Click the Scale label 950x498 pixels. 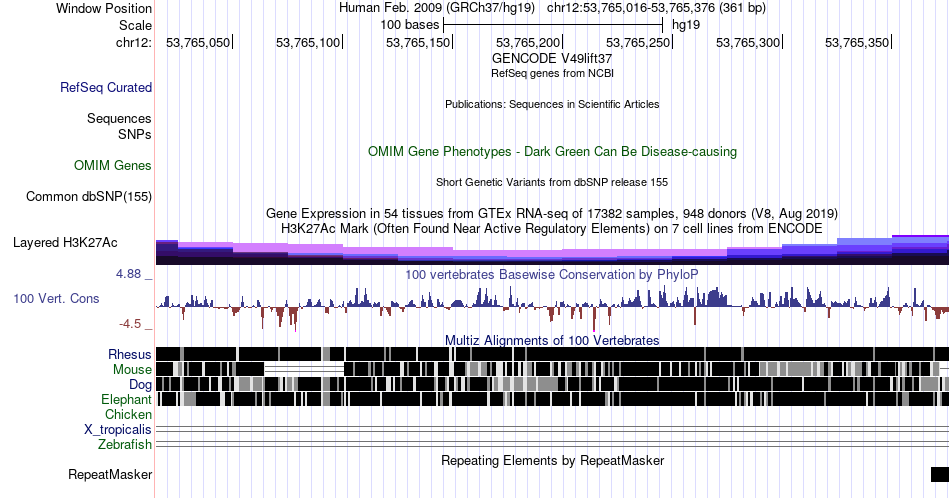[135, 25]
